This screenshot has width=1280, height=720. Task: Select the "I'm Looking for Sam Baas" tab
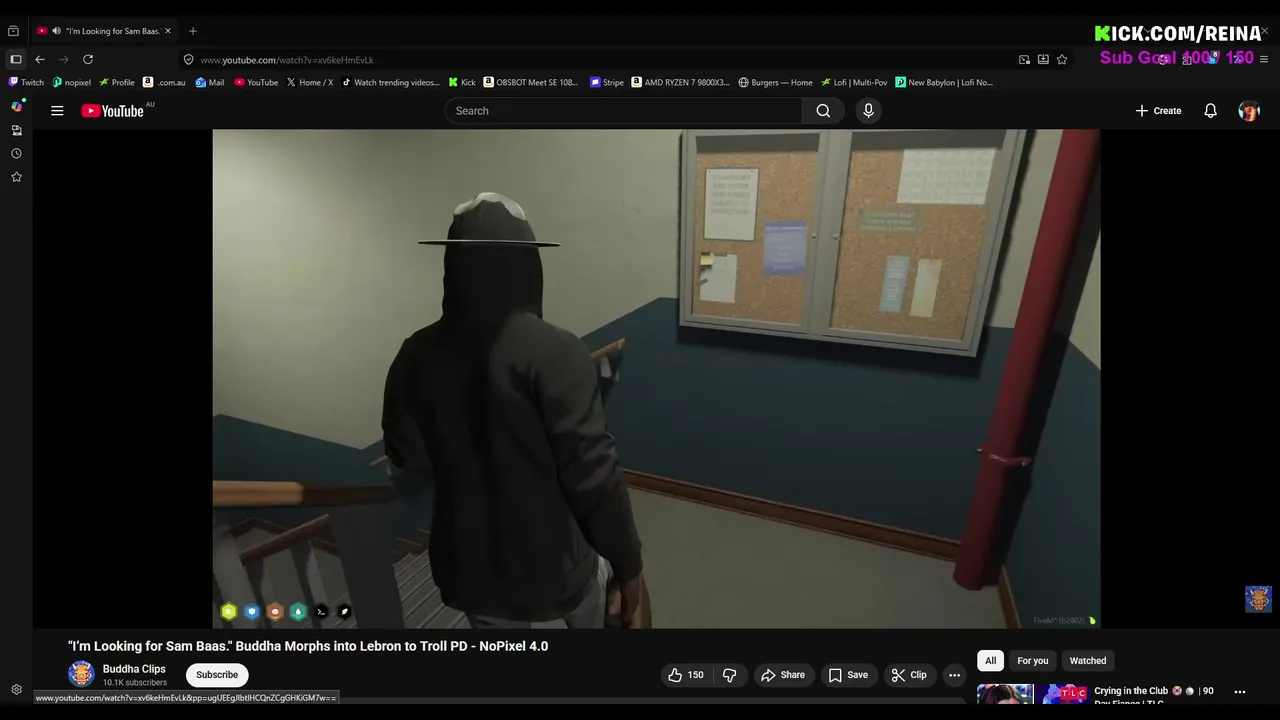point(105,31)
